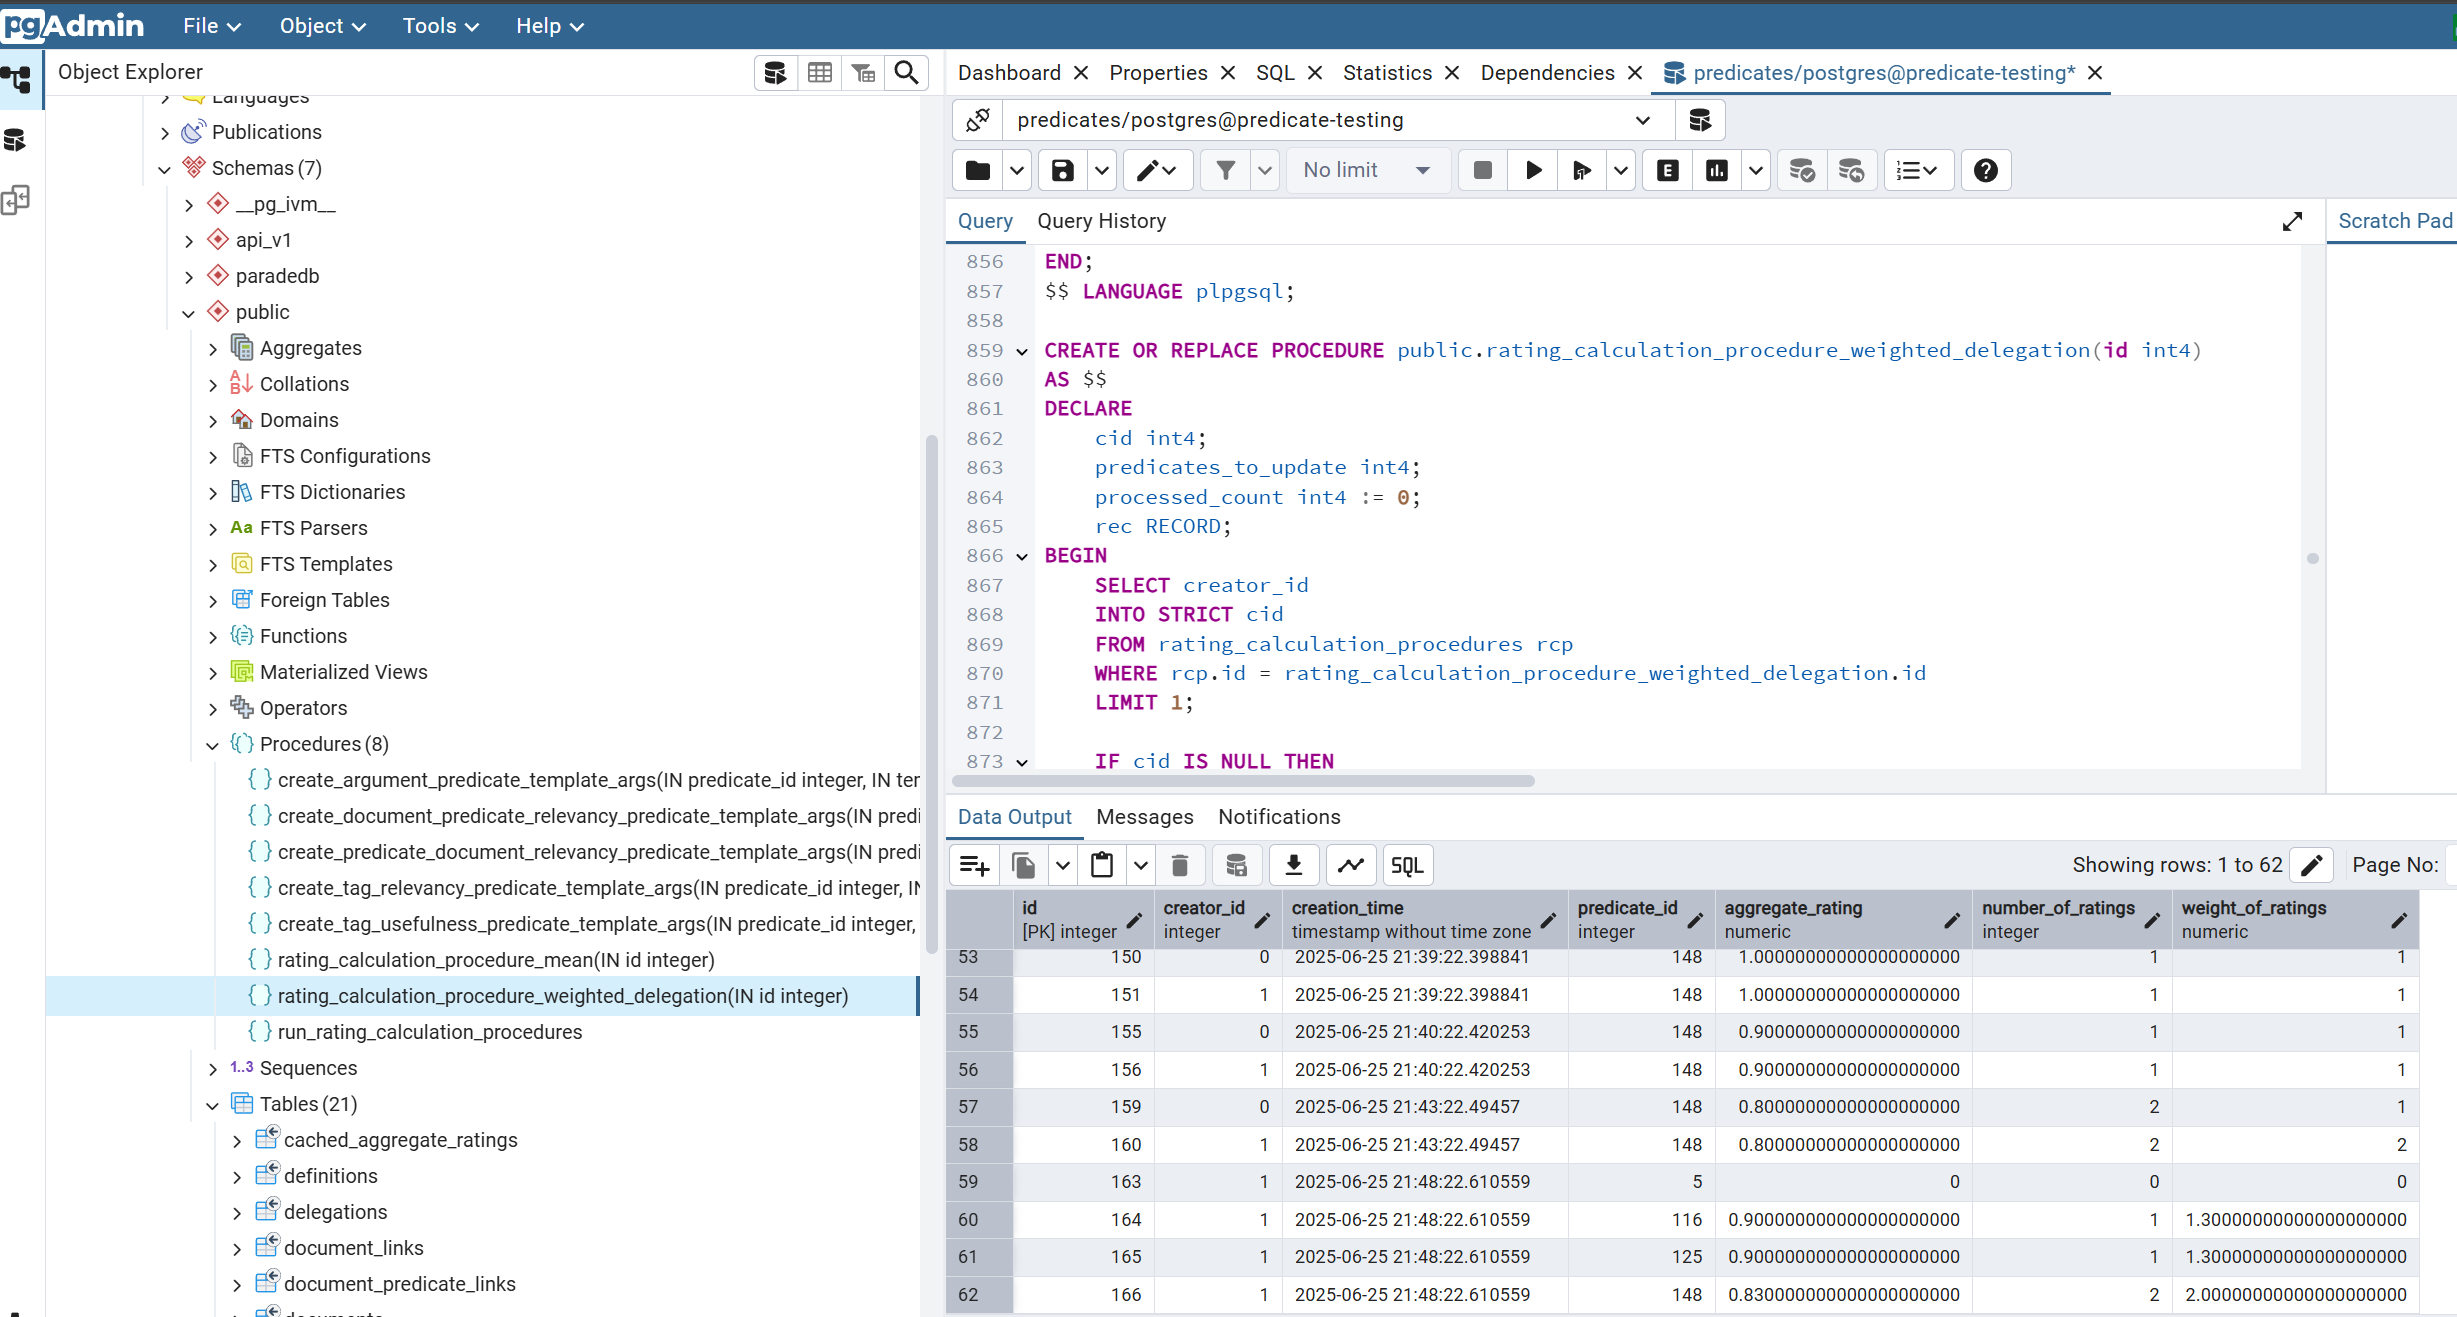Image resolution: width=2457 pixels, height=1317 pixels.
Task: Collapse the Procedures (8) node
Action: pos(213,745)
